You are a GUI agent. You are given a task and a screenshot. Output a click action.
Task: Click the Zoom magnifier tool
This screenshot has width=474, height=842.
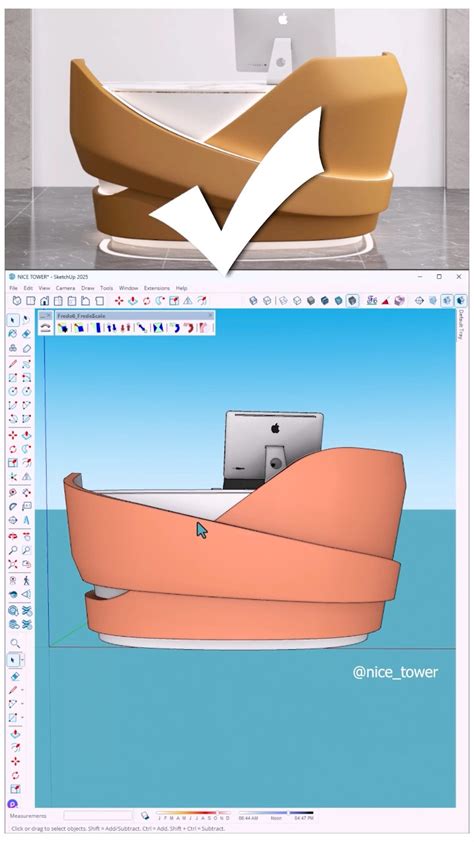coord(13,550)
